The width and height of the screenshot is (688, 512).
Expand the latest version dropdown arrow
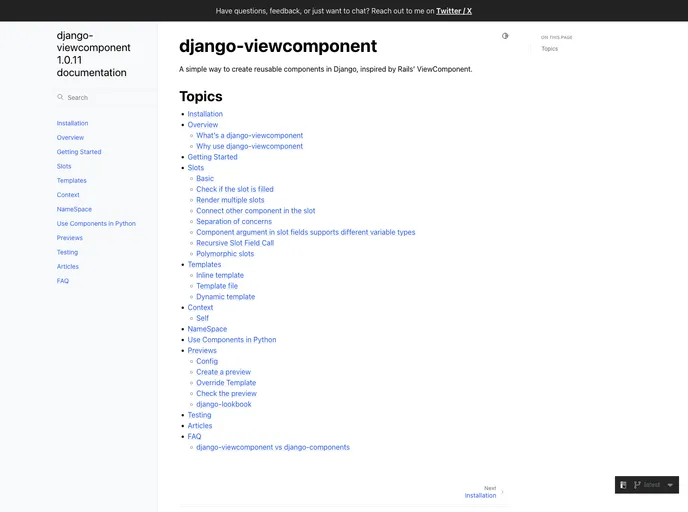point(670,485)
